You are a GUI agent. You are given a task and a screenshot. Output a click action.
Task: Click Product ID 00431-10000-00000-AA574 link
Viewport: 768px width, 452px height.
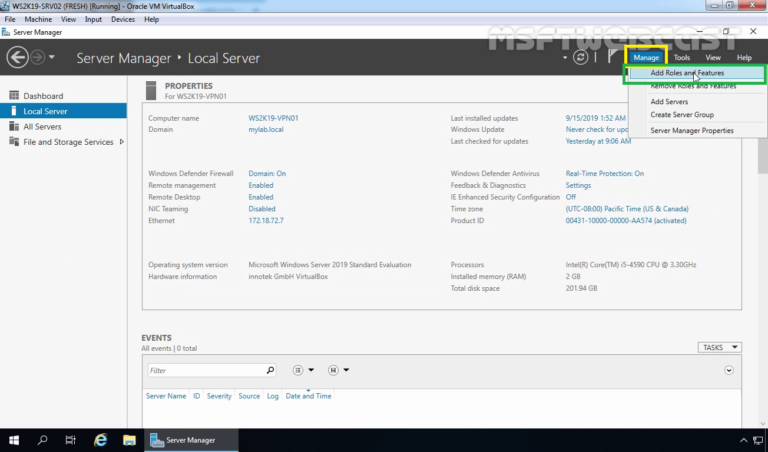626,220
